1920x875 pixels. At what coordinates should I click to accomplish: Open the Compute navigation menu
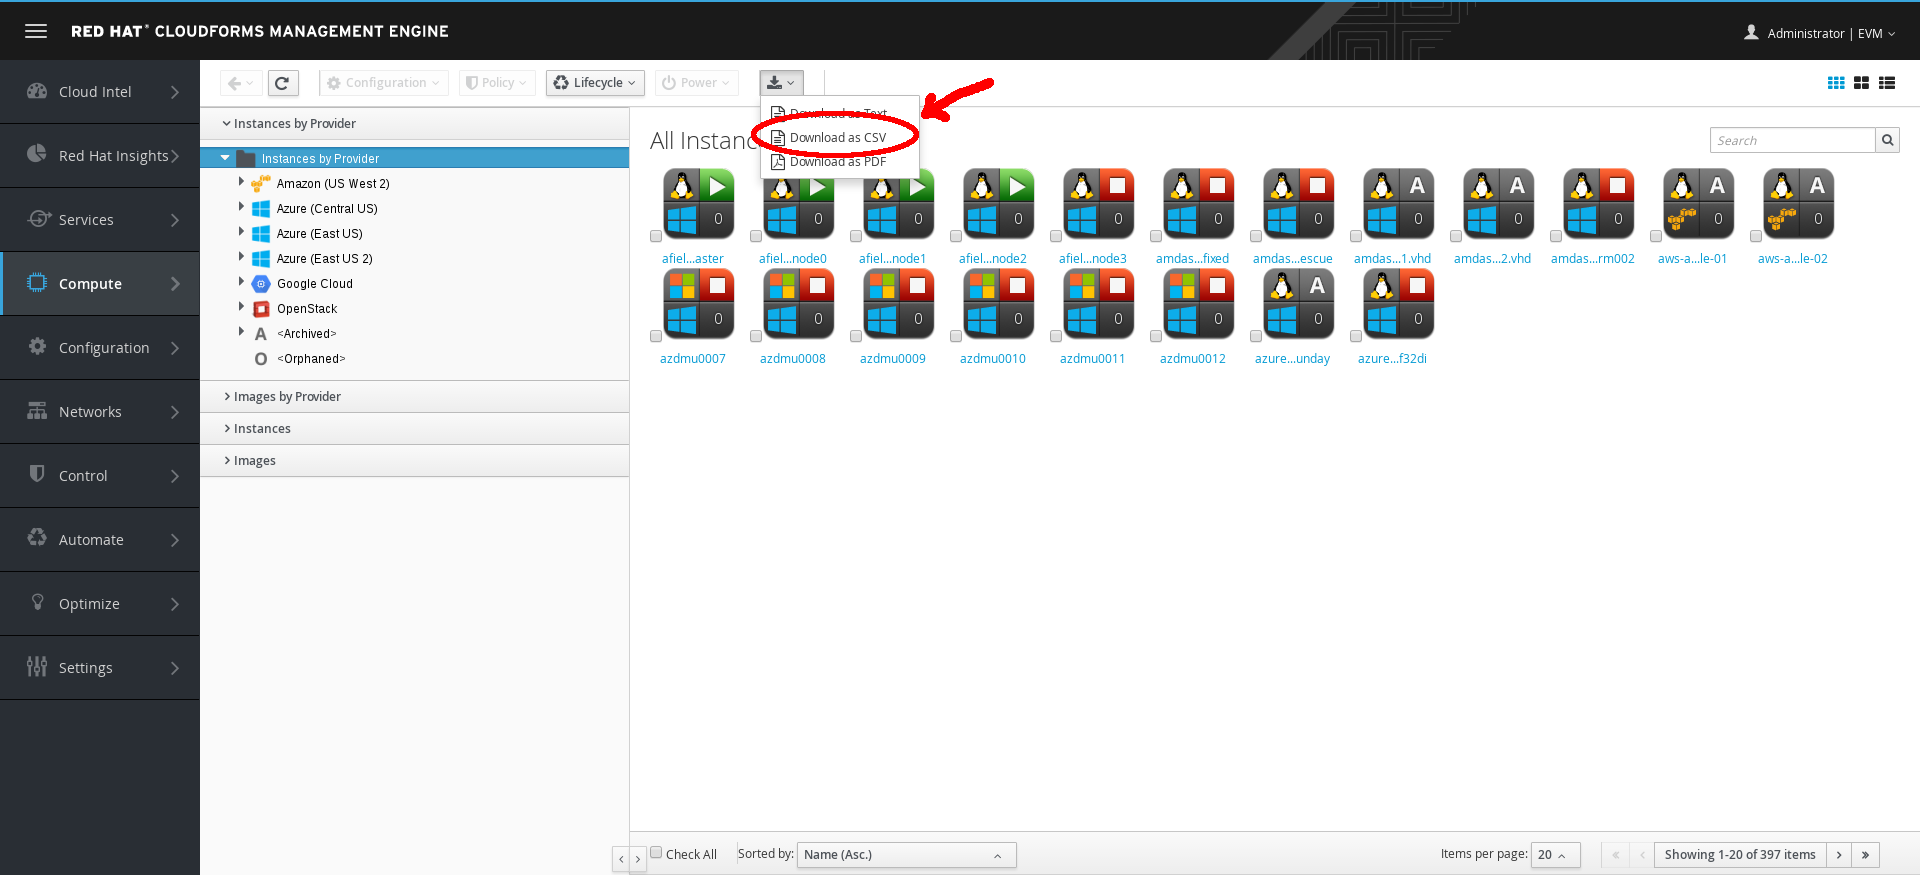[x=100, y=284]
